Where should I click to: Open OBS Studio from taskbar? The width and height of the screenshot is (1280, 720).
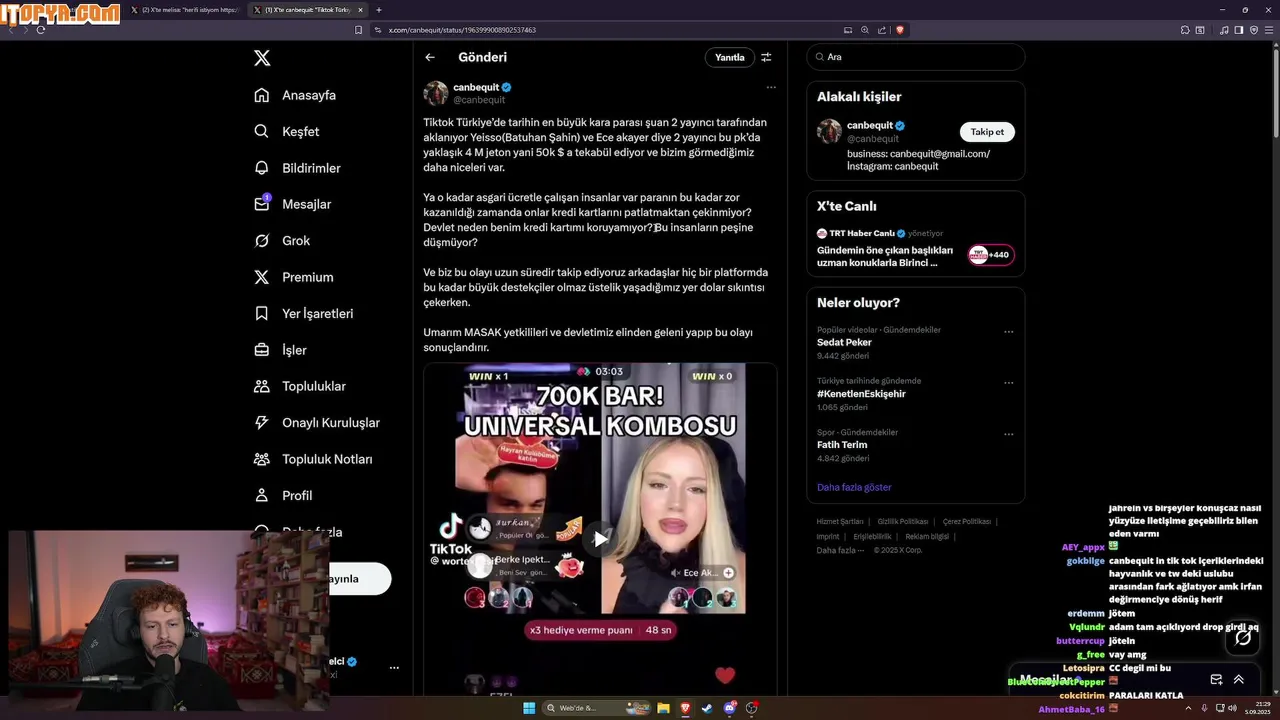click(752, 708)
